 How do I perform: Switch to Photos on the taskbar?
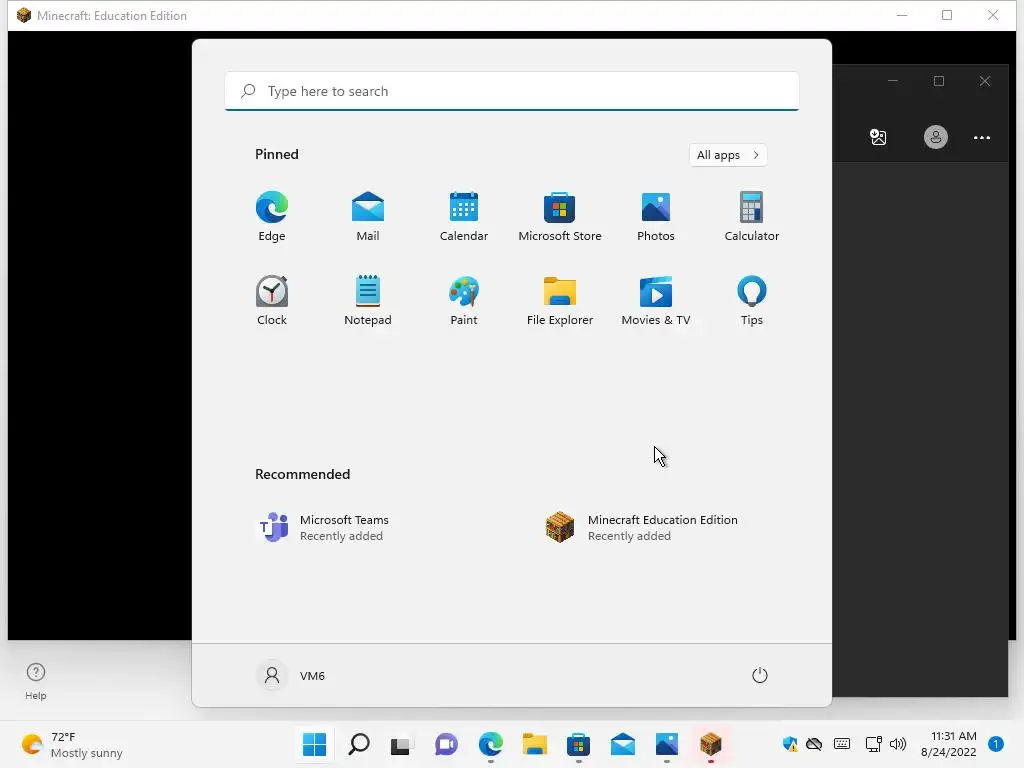pyautogui.click(x=666, y=744)
